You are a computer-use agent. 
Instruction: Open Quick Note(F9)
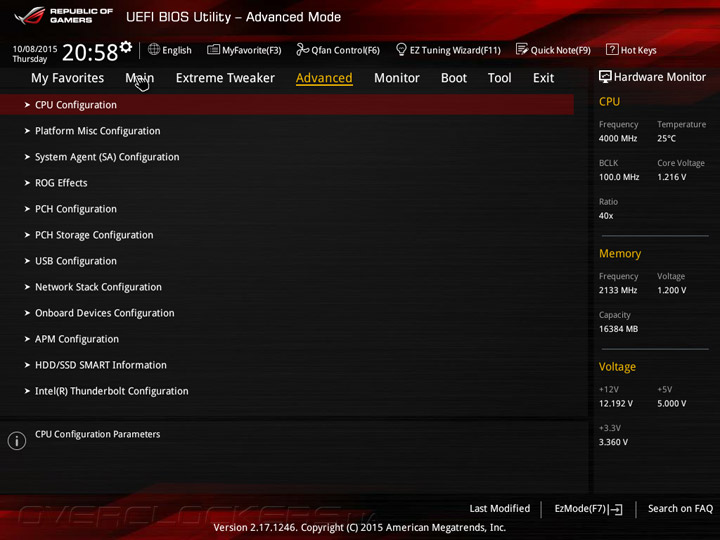pyautogui.click(x=561, y=50)
